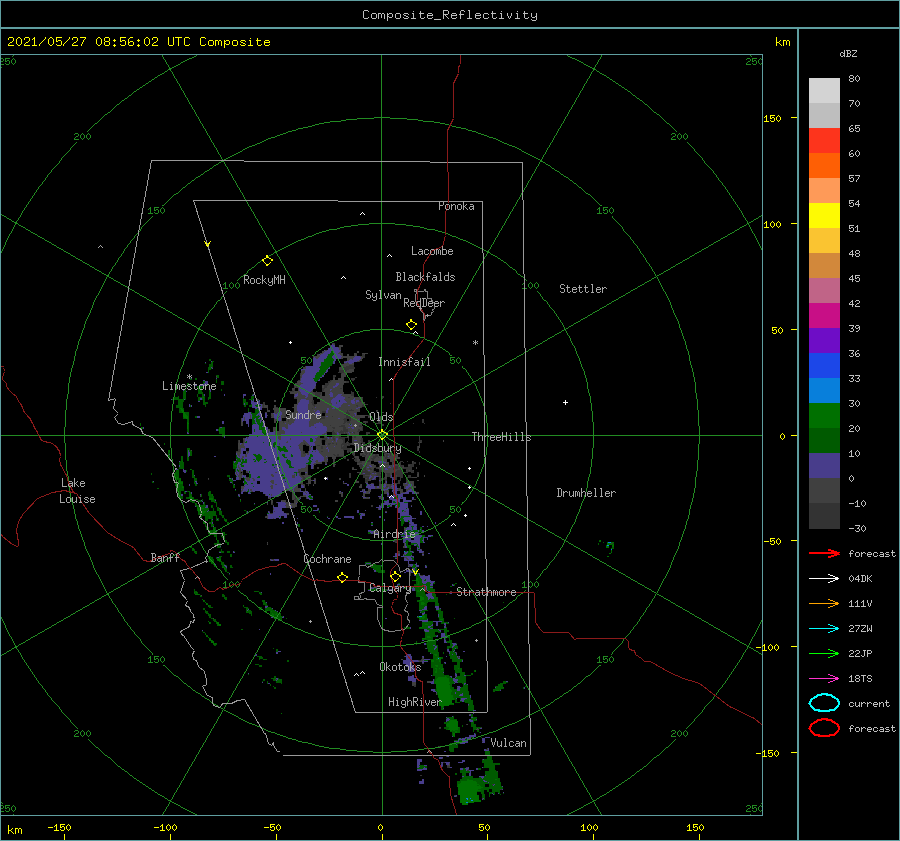The image size is (900, 841).
Task: Click the yellow radar-site diamond at map center
Action: coord(382,435)
